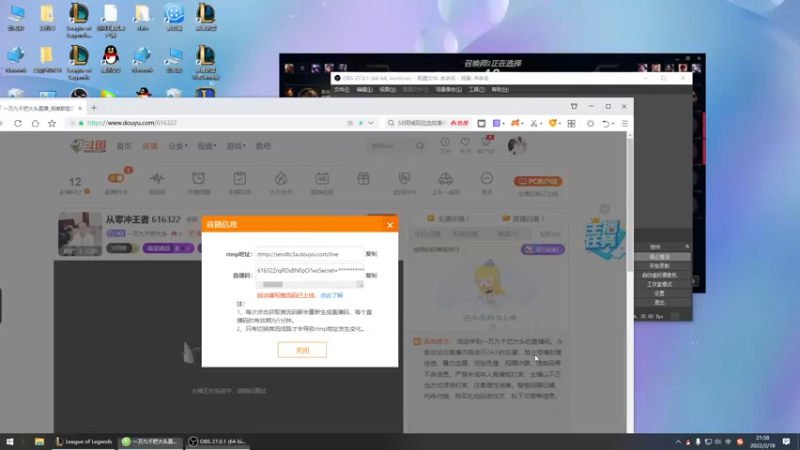Image resolution: width=800 pixels, height=450 pixels.
Task: Click search magnifier in browser search box
Action: pos(391,123)
